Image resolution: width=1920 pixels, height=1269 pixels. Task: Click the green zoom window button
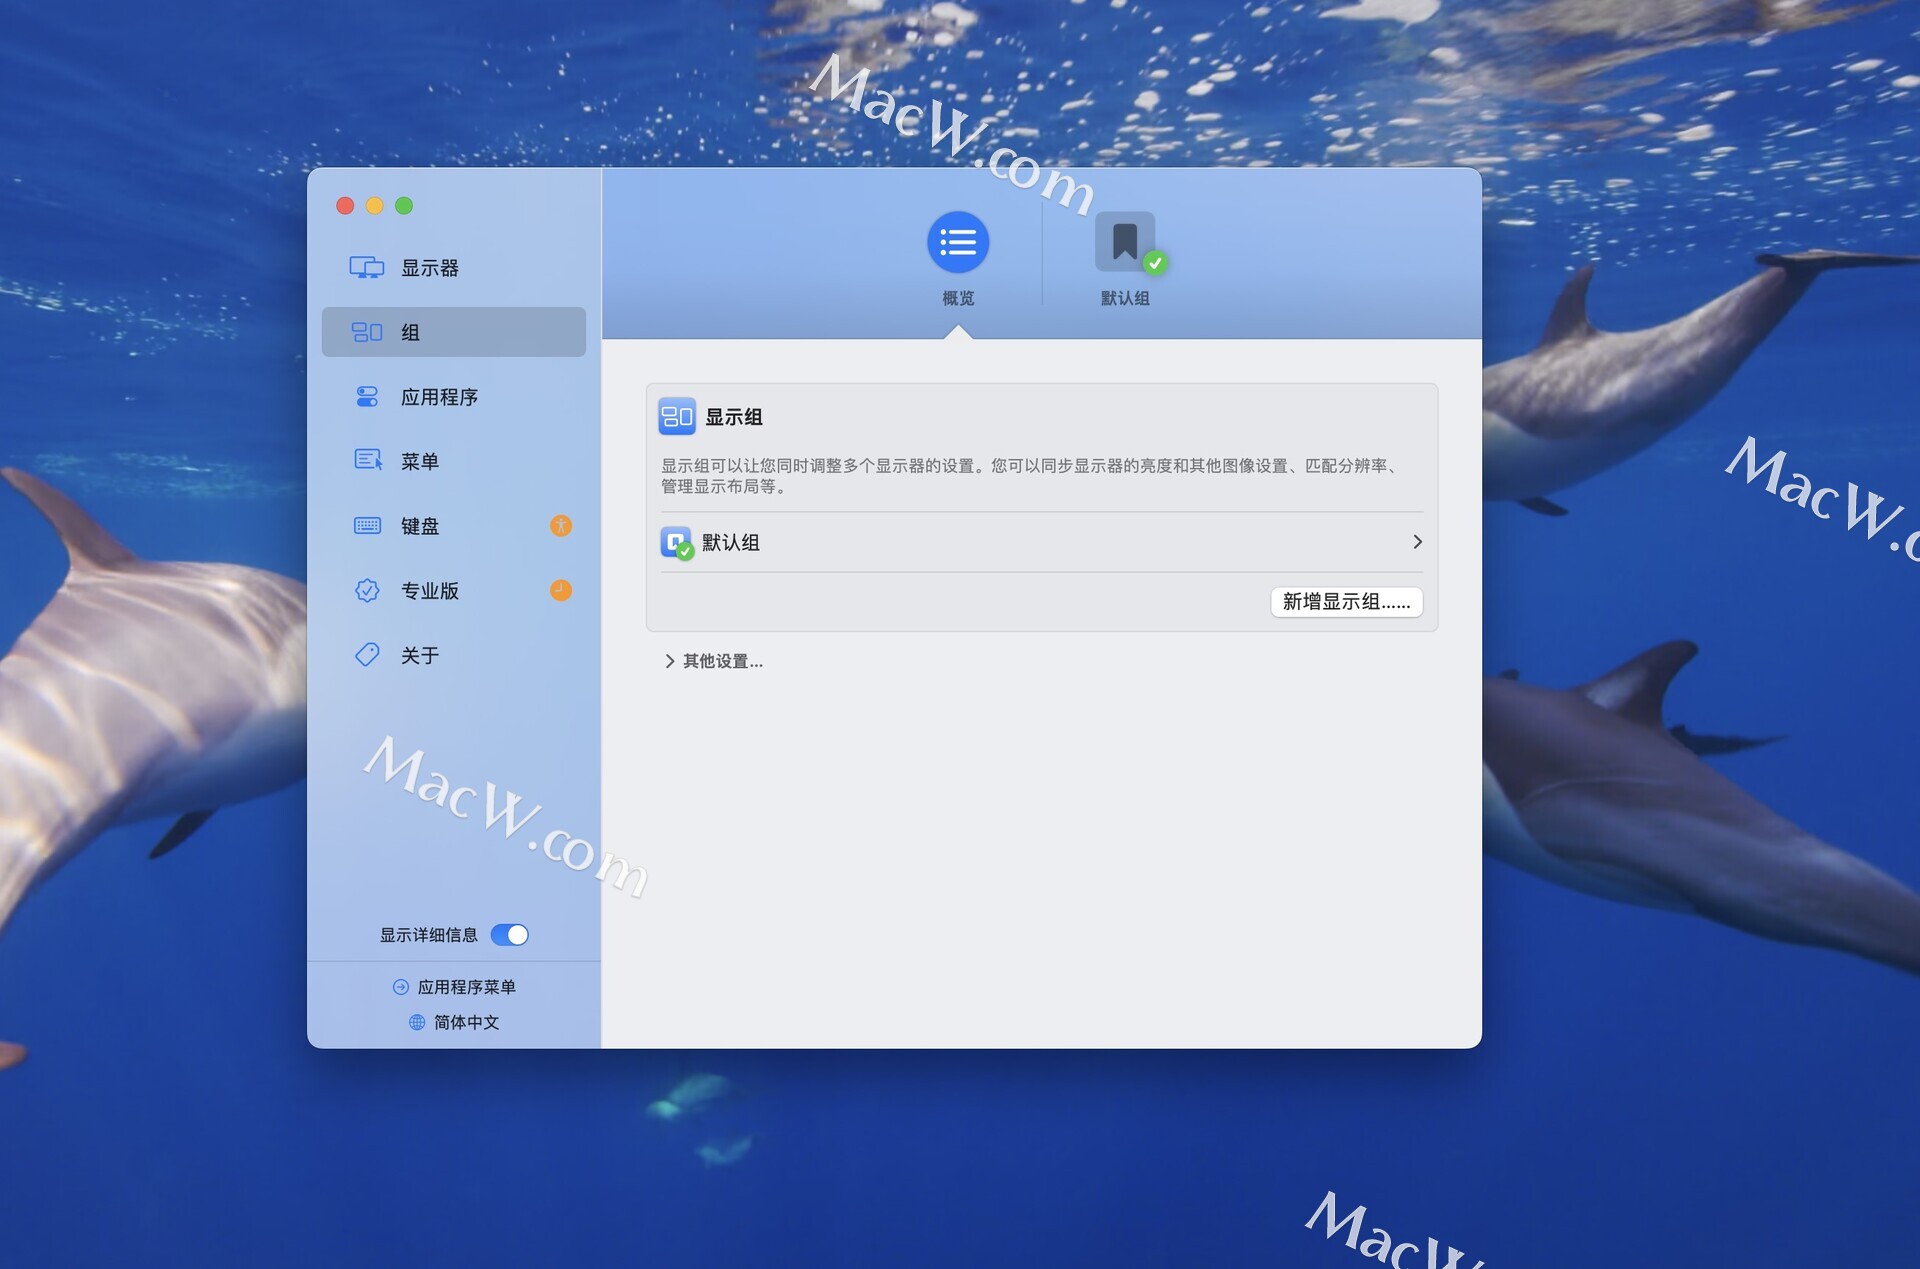pyautogui.click(x=404, y=206)
